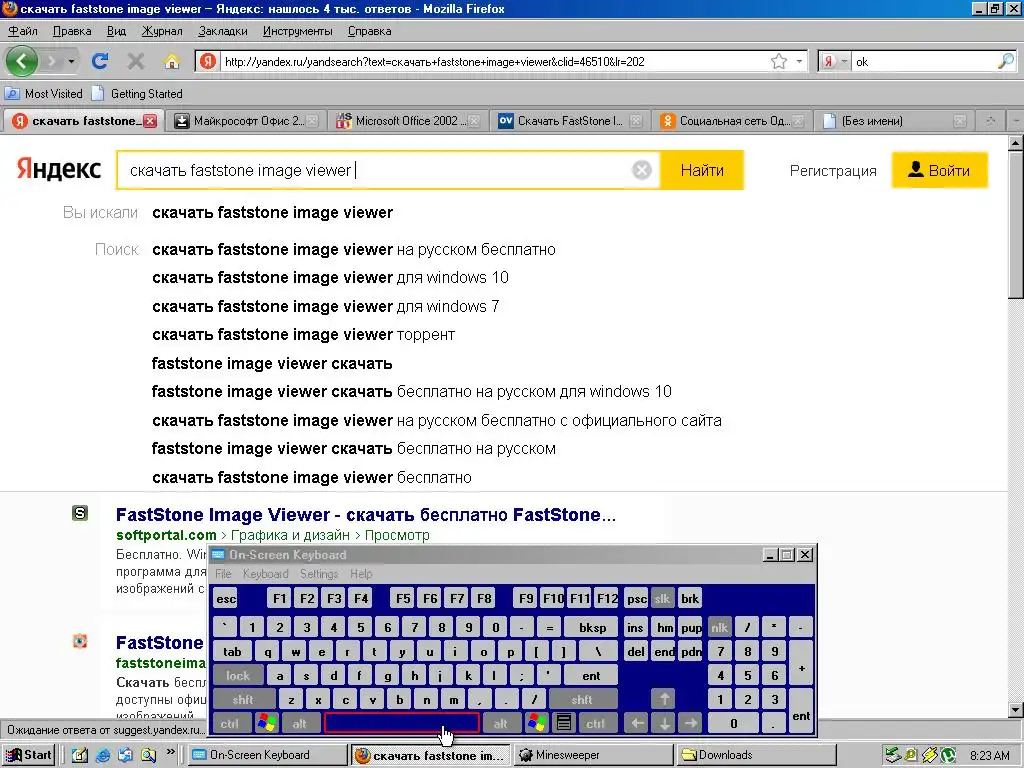Open the Регистрация link

coord(833,170)
